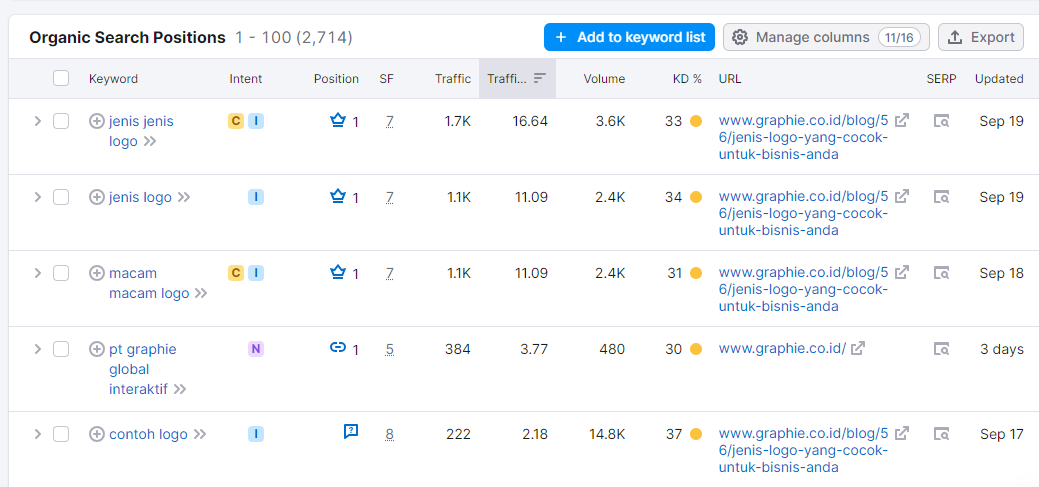Check the box for contoh logo row
The width and height of the screenshot is (1039, 487).
[x=61, y=435]
